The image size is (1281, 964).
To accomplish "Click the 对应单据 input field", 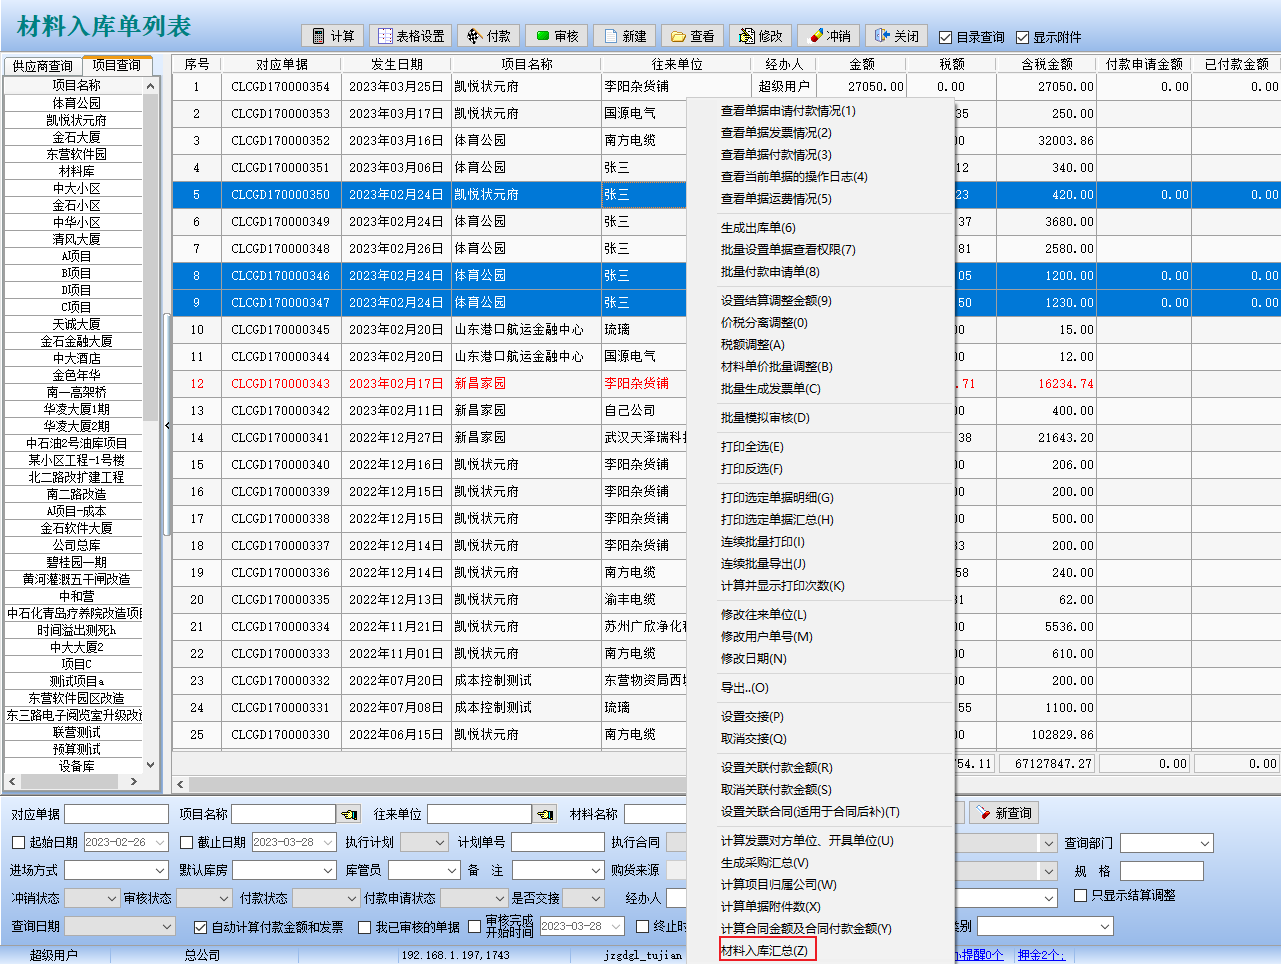I will pos(116,814).
